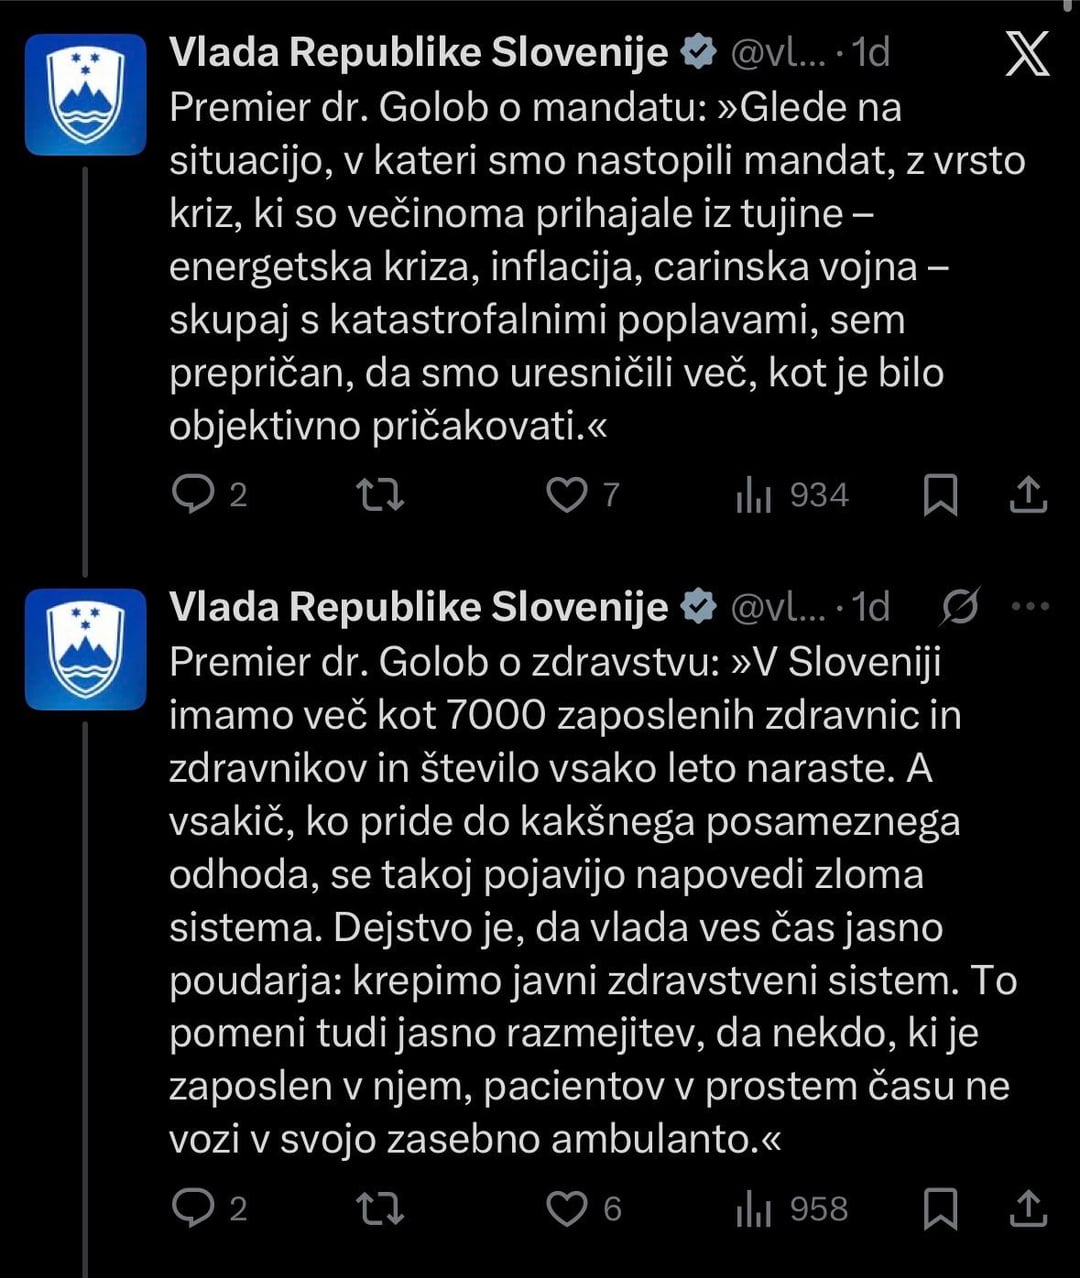Open the first tweet's profile avatar

(85, 95)
